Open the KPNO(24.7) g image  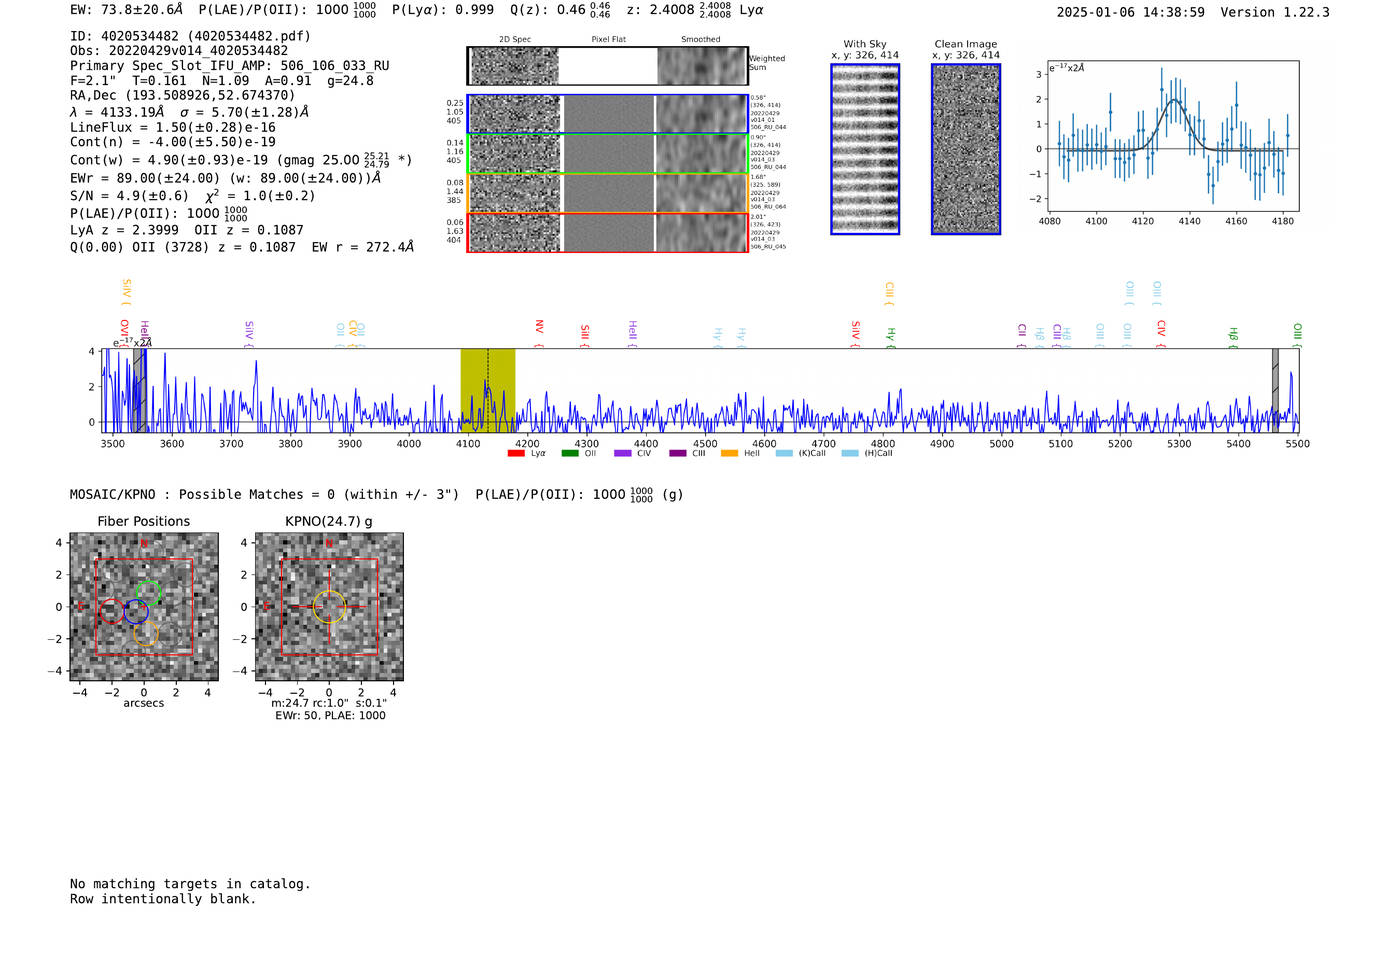(x=329, y=607)
